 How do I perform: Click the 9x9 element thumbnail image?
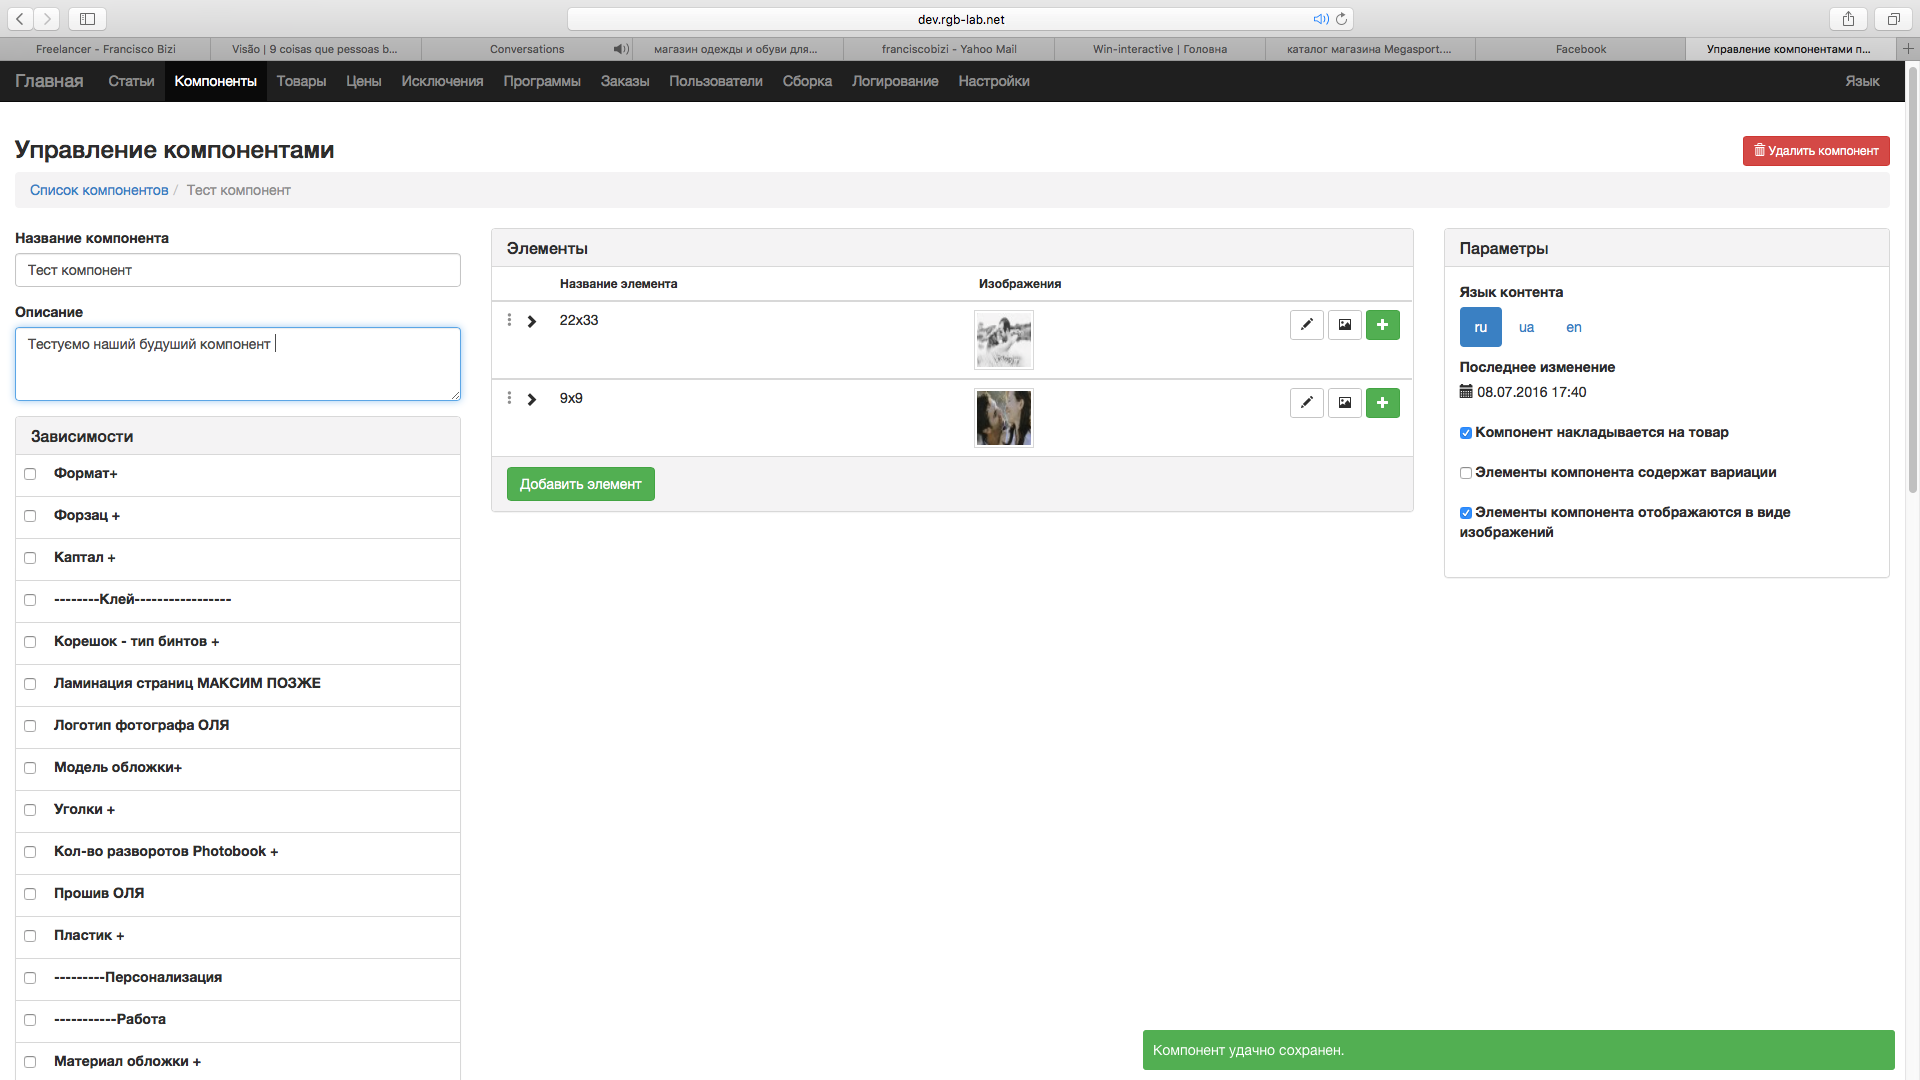coord(1003,417)
